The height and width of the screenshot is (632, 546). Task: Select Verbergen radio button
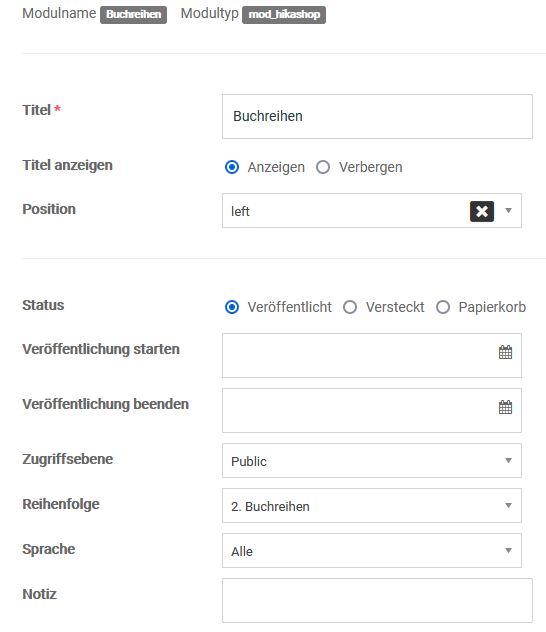[323, 167]
